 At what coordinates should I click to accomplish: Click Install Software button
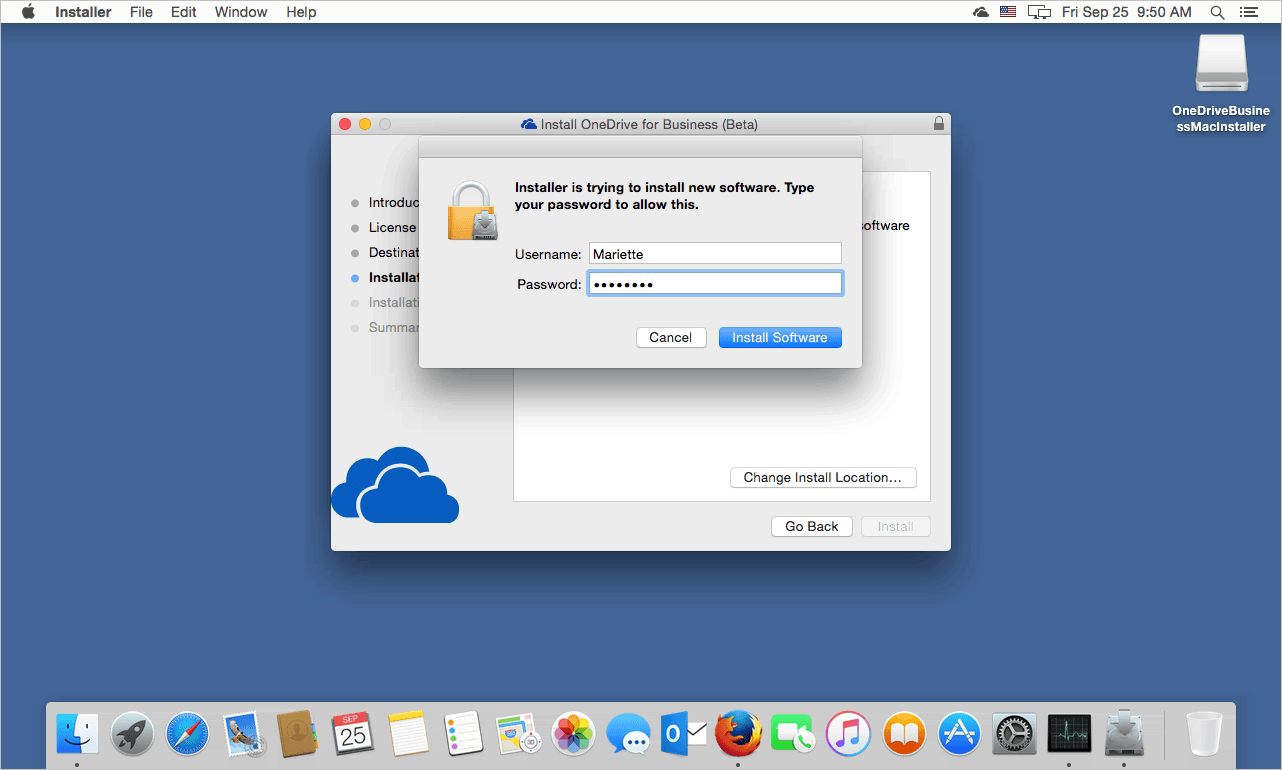(x=780, y=338)
